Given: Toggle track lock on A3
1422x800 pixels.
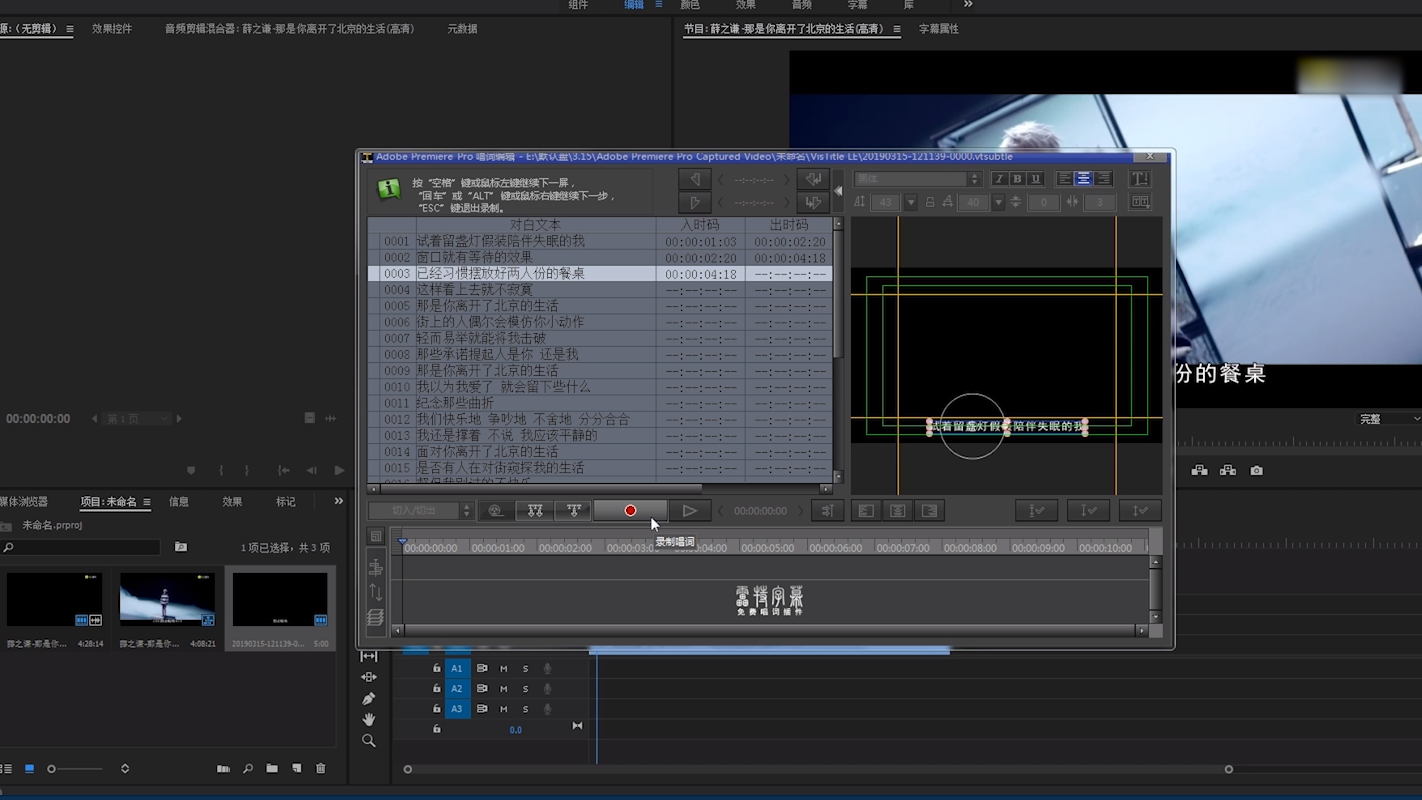Looking at the screenshot, I should [436, 709].
